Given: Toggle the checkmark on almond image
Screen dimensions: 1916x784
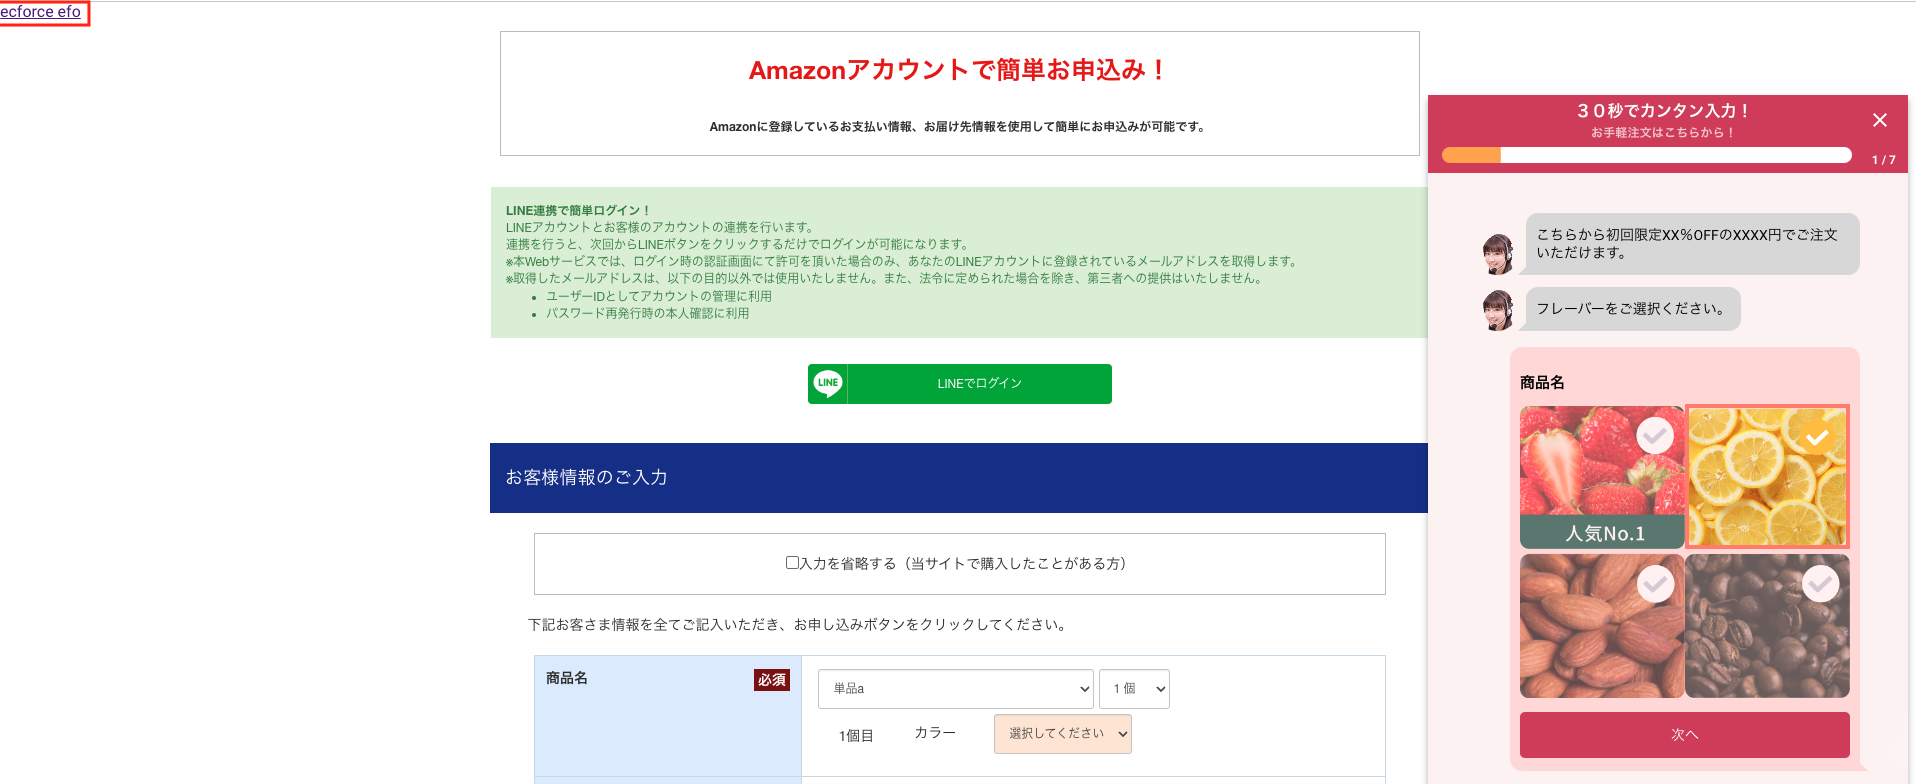Looking at the screenshot, I should pos(1655,583).
